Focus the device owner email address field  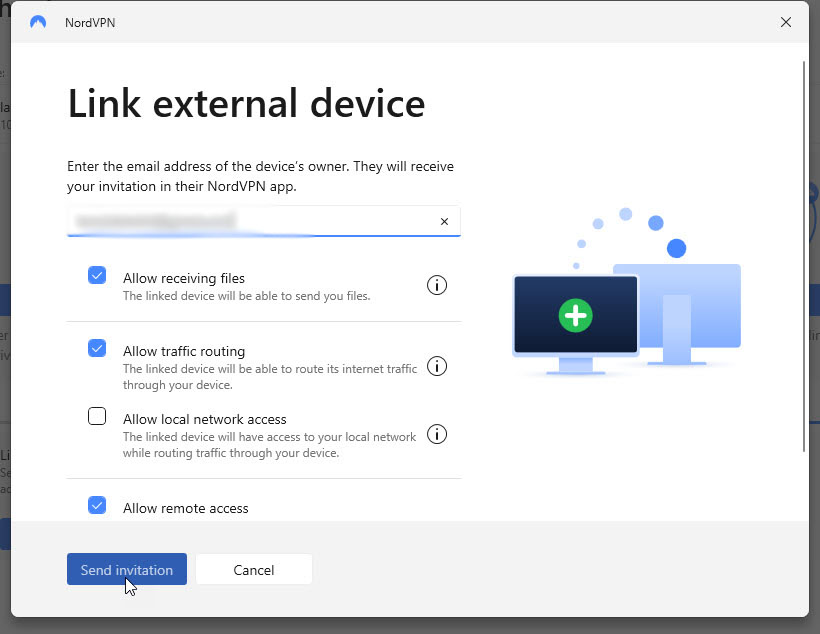pos(250,221)
